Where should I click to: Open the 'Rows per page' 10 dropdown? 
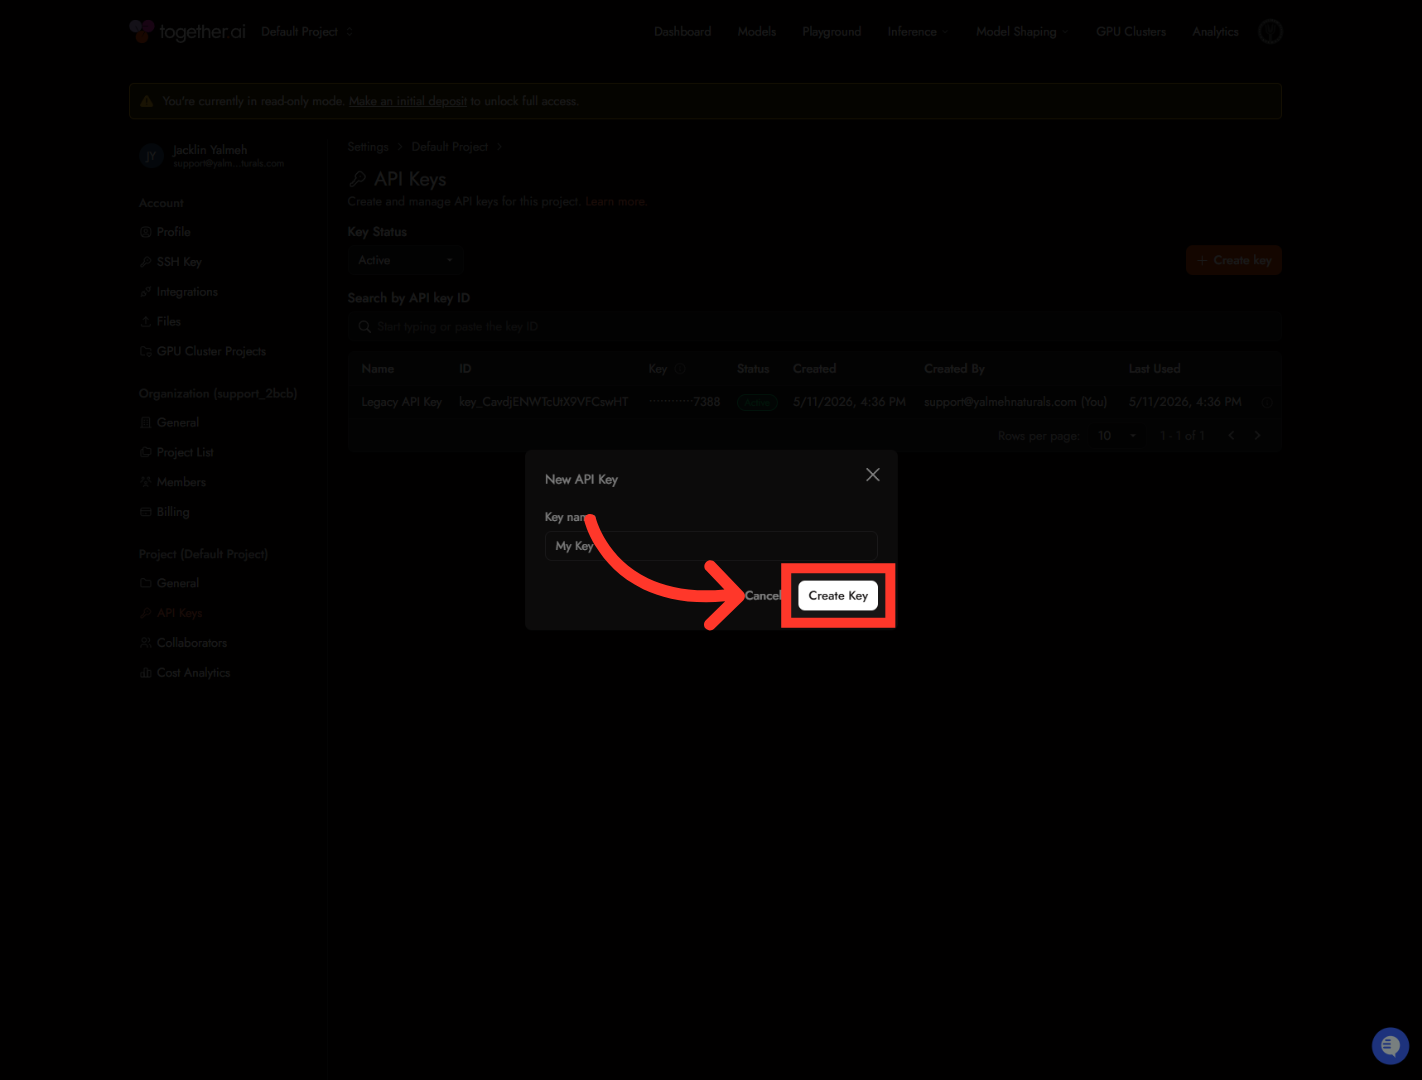[1116, 436]
